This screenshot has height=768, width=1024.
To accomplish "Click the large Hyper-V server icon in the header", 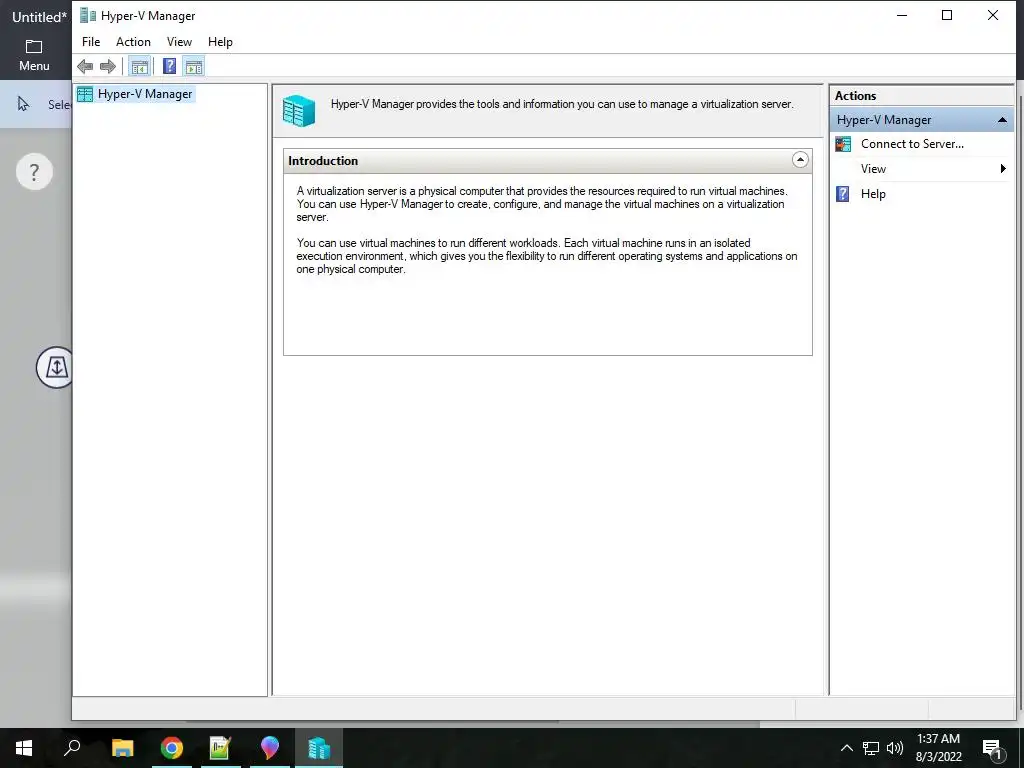I will pyautogui.click(x=299, y=110).
